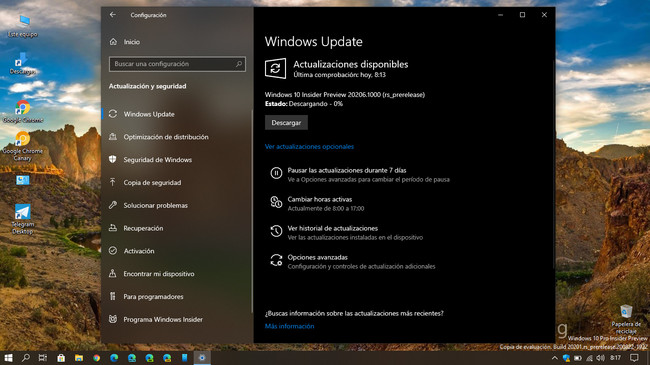This screenshot has width=650, height=365.
Task: Open Copia de seguridad section
Action: (177, 182)
